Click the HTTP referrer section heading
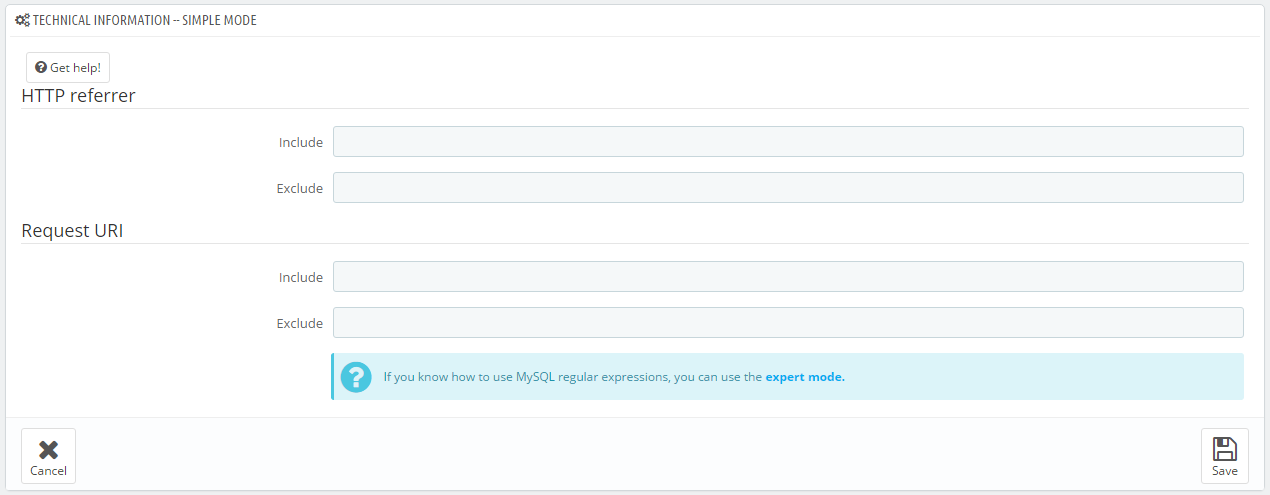This screenshot has height=495, width=1270. [x=78, y=96]
